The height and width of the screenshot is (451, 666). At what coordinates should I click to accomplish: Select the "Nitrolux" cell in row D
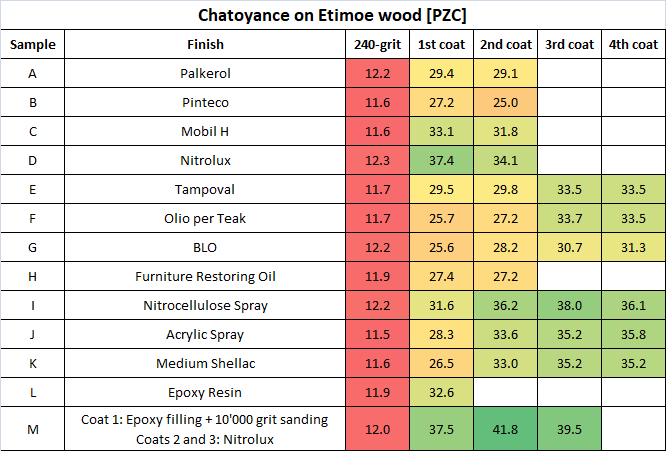coord(205,161)
